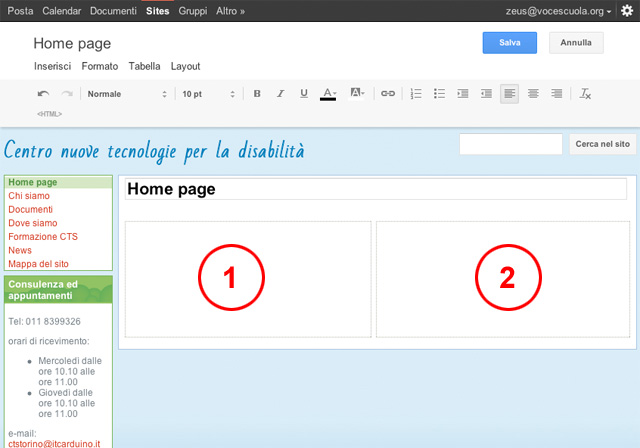Toggle italic text formatting

click(x=280, y=94)
